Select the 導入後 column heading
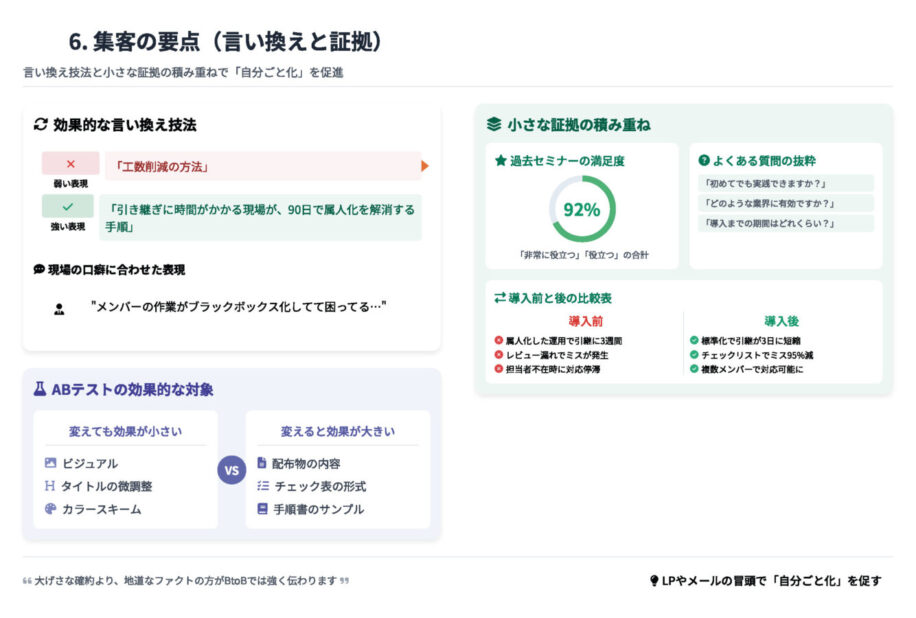This screenshot has width=916, height=618. [781, 321]
